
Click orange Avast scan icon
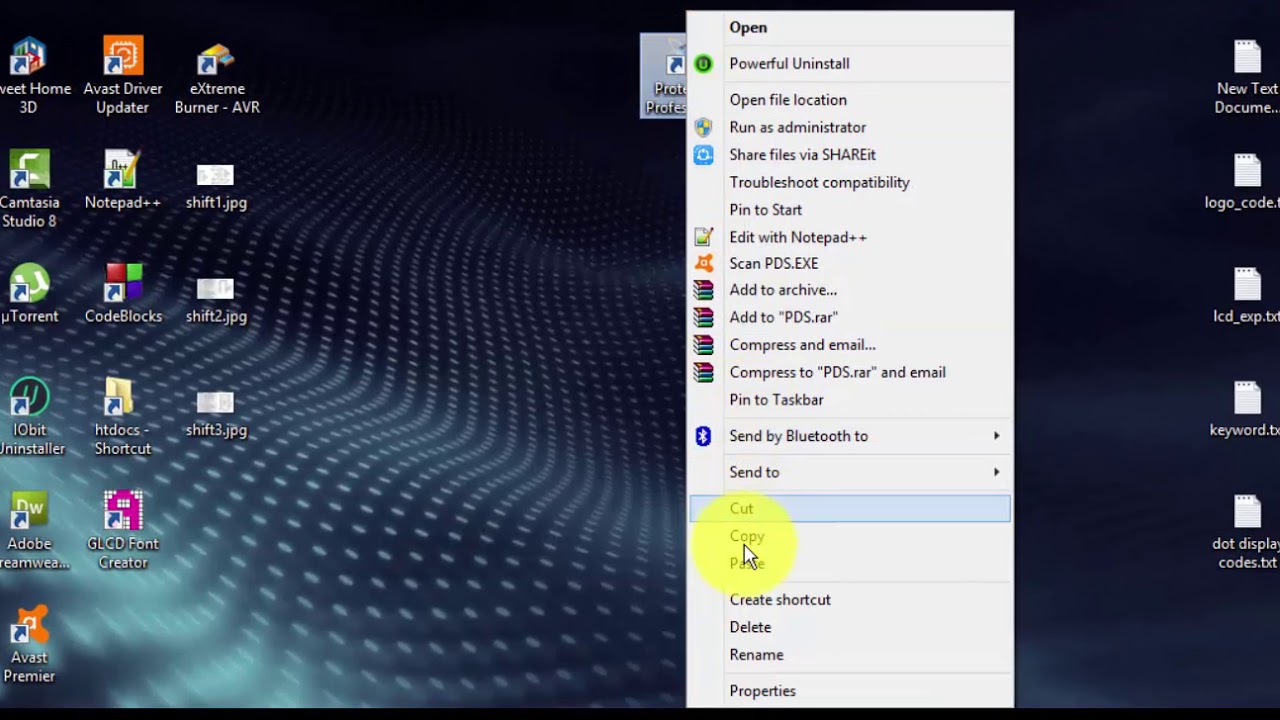(x=704, y=263)
